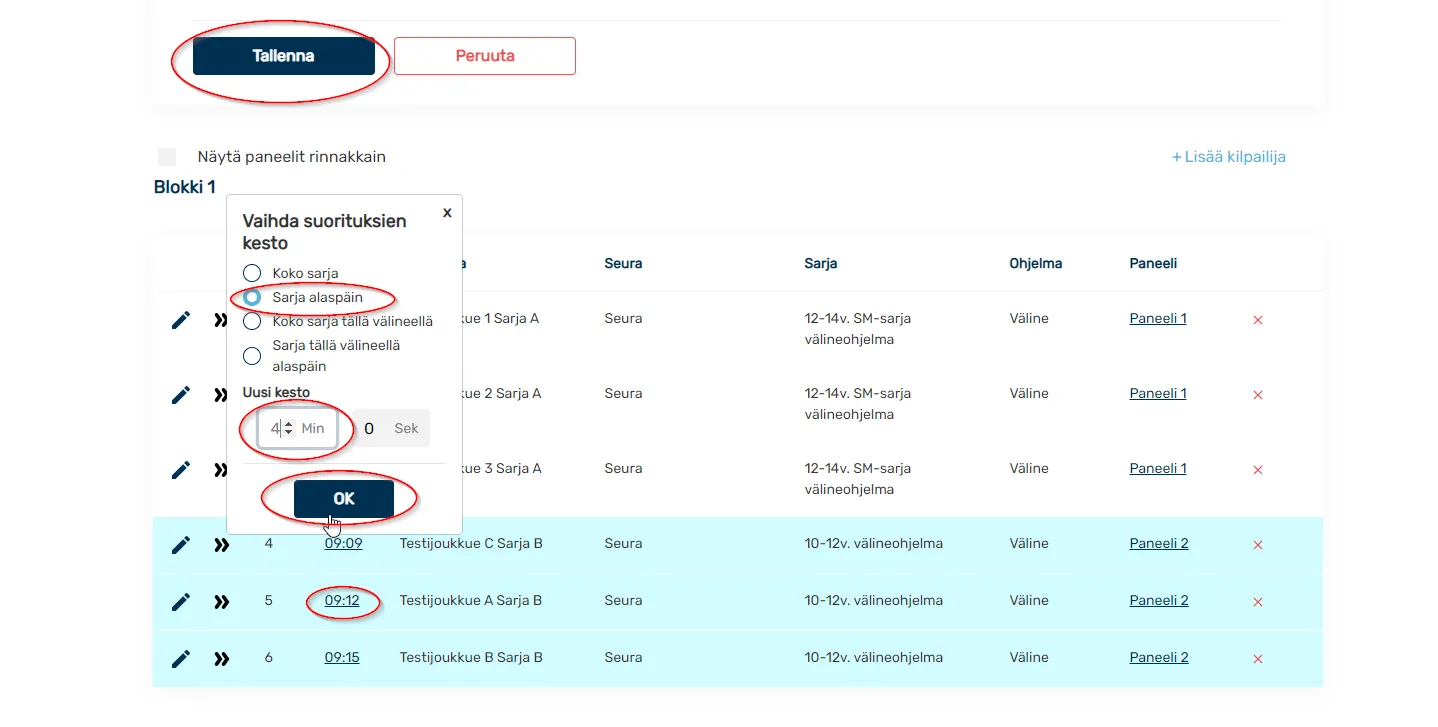
Task: Open Paneeli 2 link for Testijoukkue C
Action: click(1159, 544)
